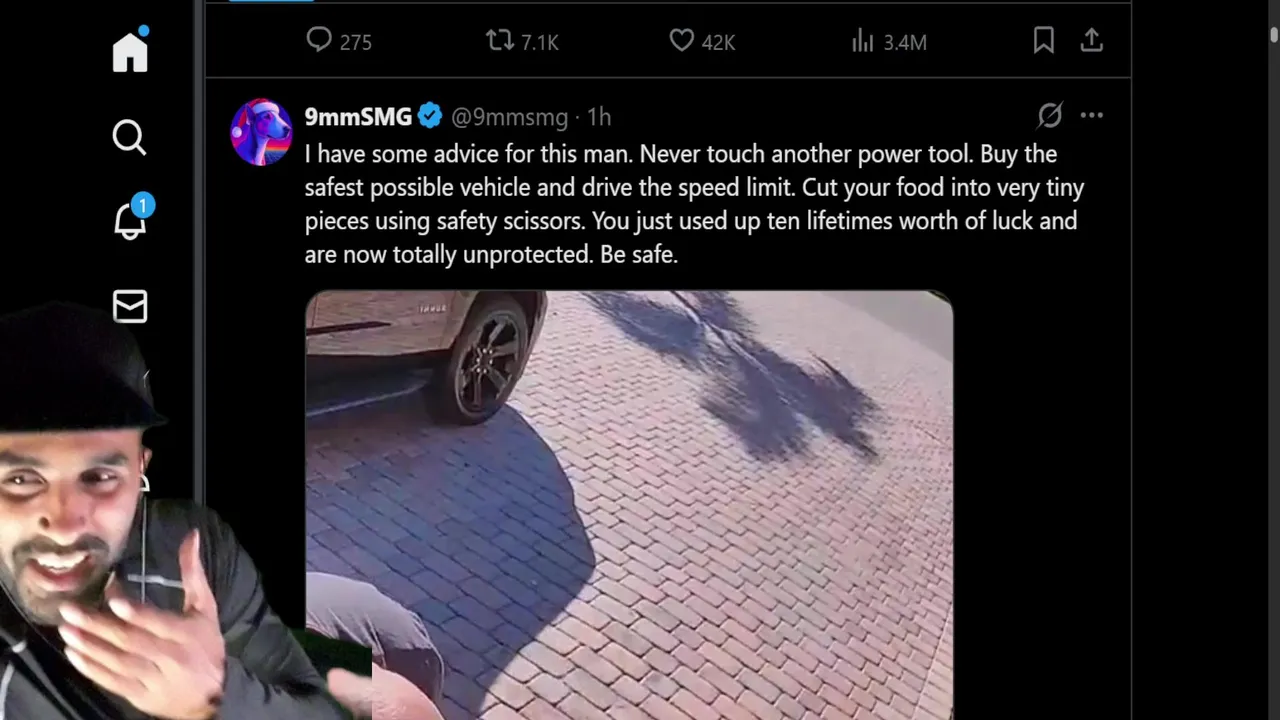This screenshot has height=720, width=1280.
Task: Bookmark the post above 9mmSMG's tweet
Action: tap(1043, 40)
